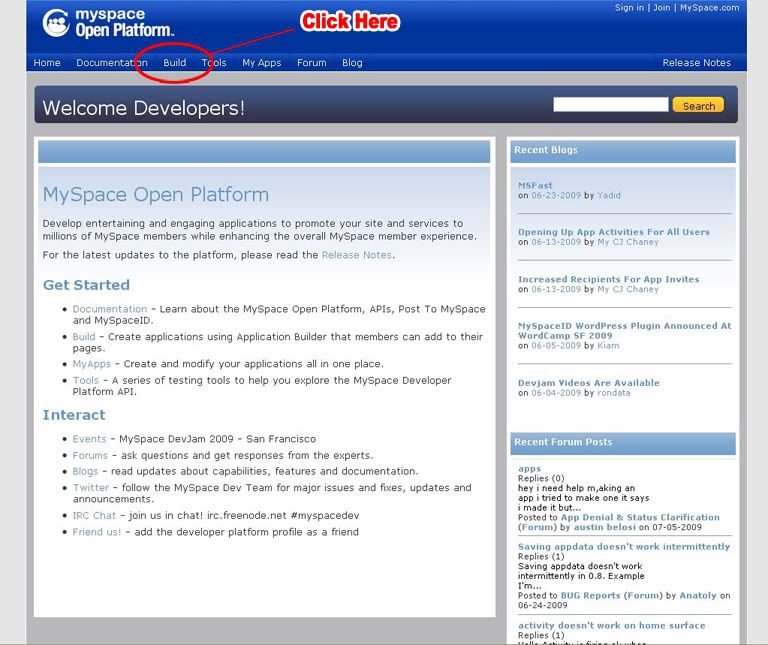The width and height of the screenshot is (768, 645).
Task: Click the Recent Blogs panel header
Action: (623, 150)
